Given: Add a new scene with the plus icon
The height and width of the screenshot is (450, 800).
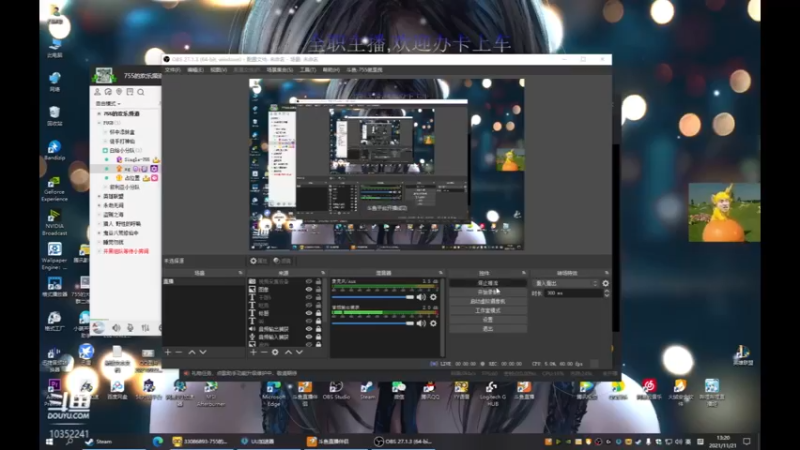Looking at the screenshot, I should (x=168, y=352).
